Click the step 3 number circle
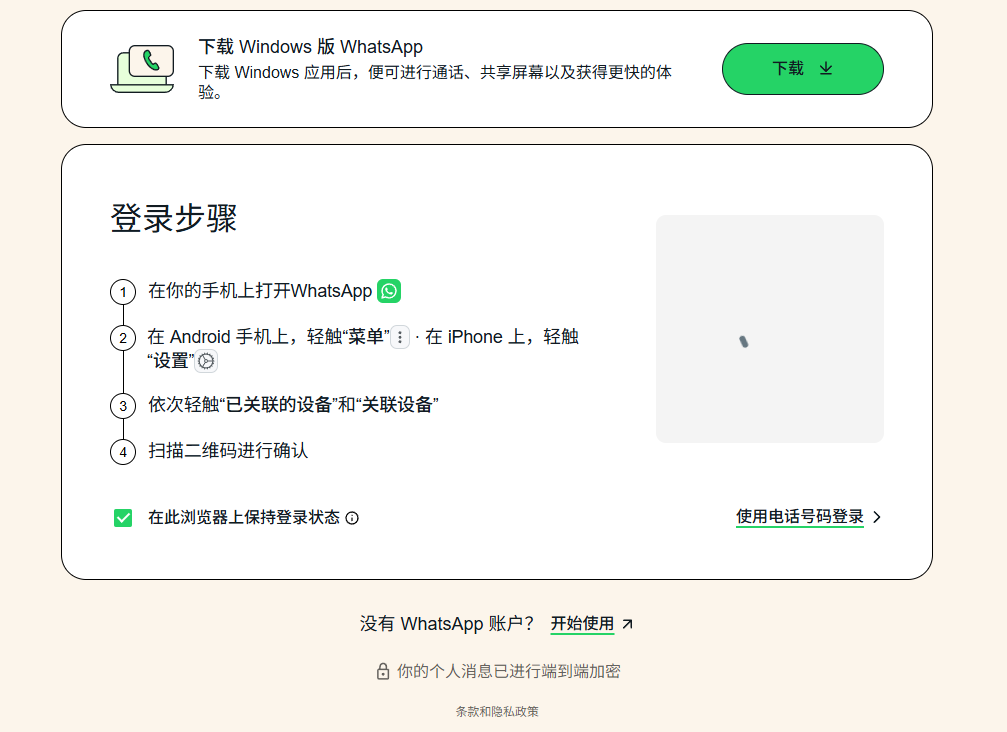This screenshot has width=1007, height=732. tap(123, 406)
